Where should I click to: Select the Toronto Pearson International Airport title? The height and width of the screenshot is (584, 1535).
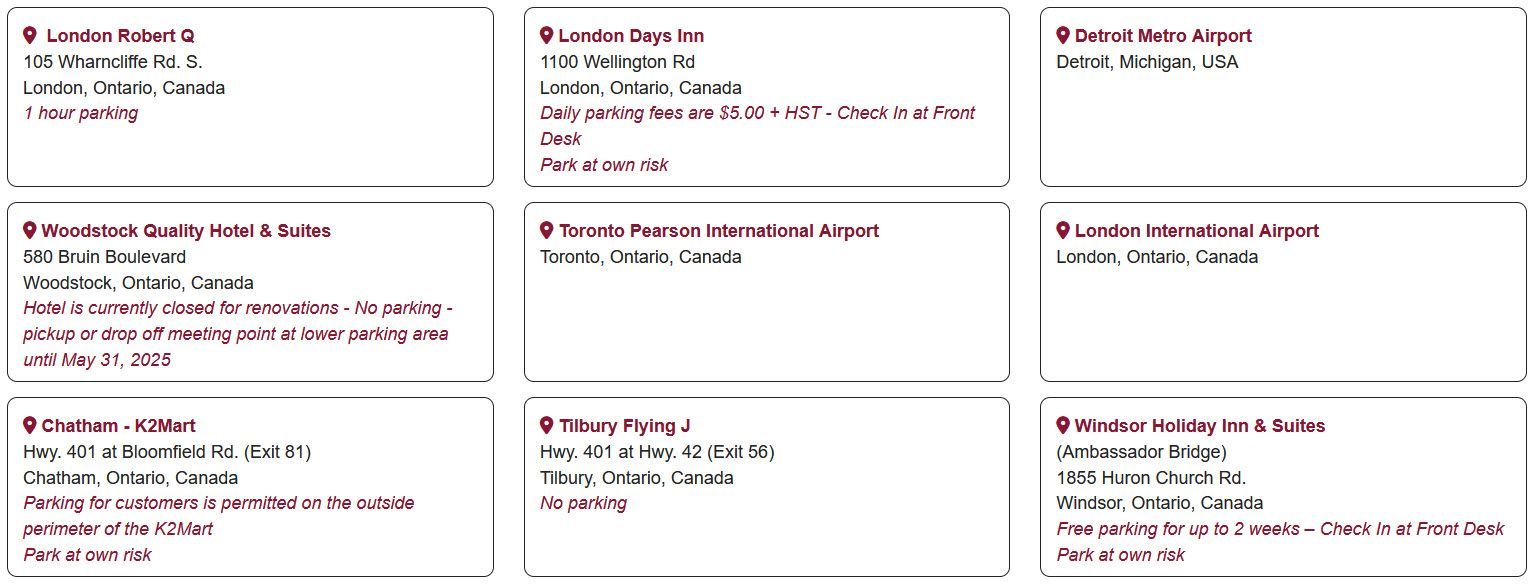(719, 231)
